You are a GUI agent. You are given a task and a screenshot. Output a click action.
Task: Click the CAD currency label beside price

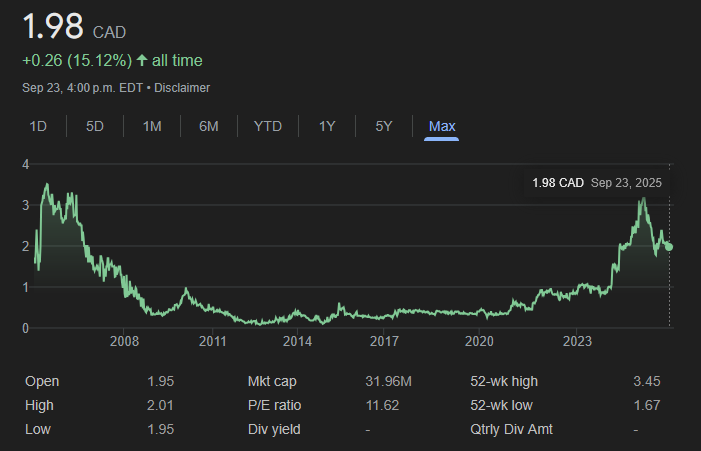pos(109,32)
